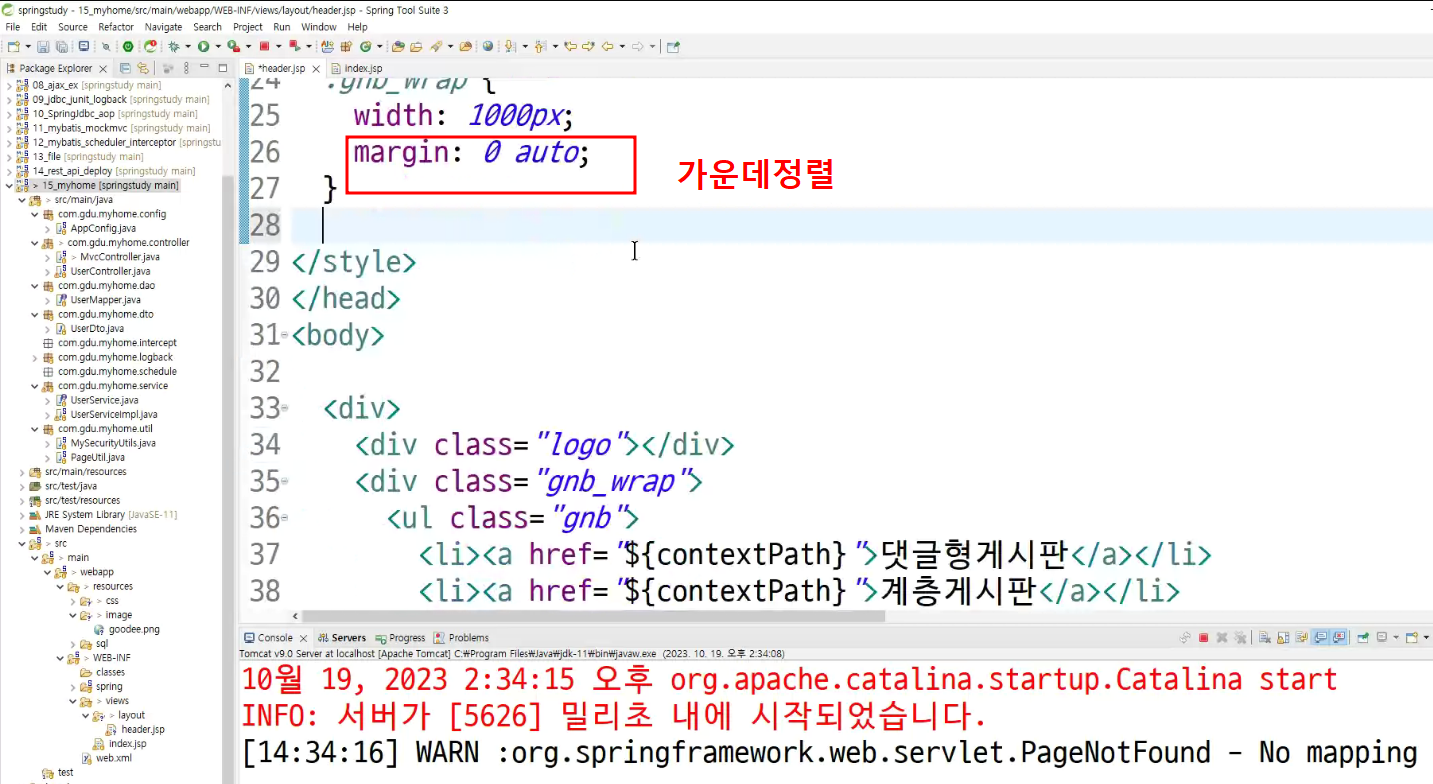
Task: Open Display Selected Console dropdown
Action: [x=1396, y=637]
